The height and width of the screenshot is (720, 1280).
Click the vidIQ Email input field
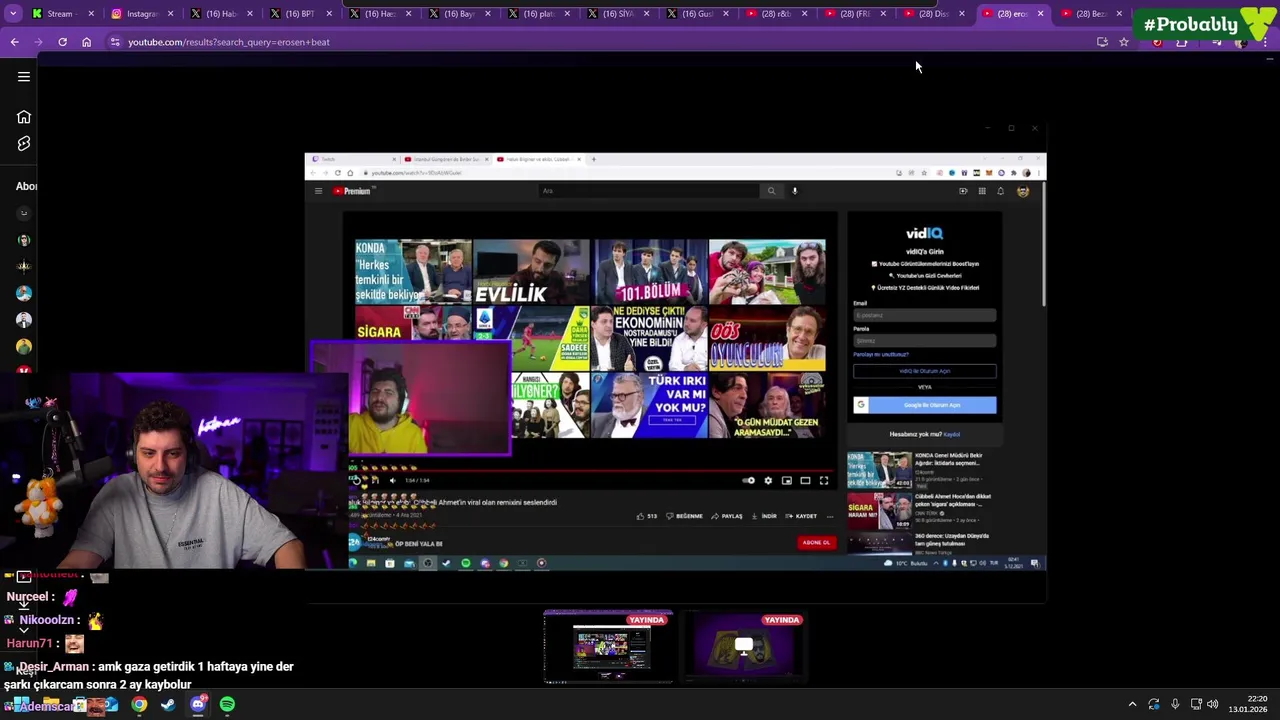(924, 315)
